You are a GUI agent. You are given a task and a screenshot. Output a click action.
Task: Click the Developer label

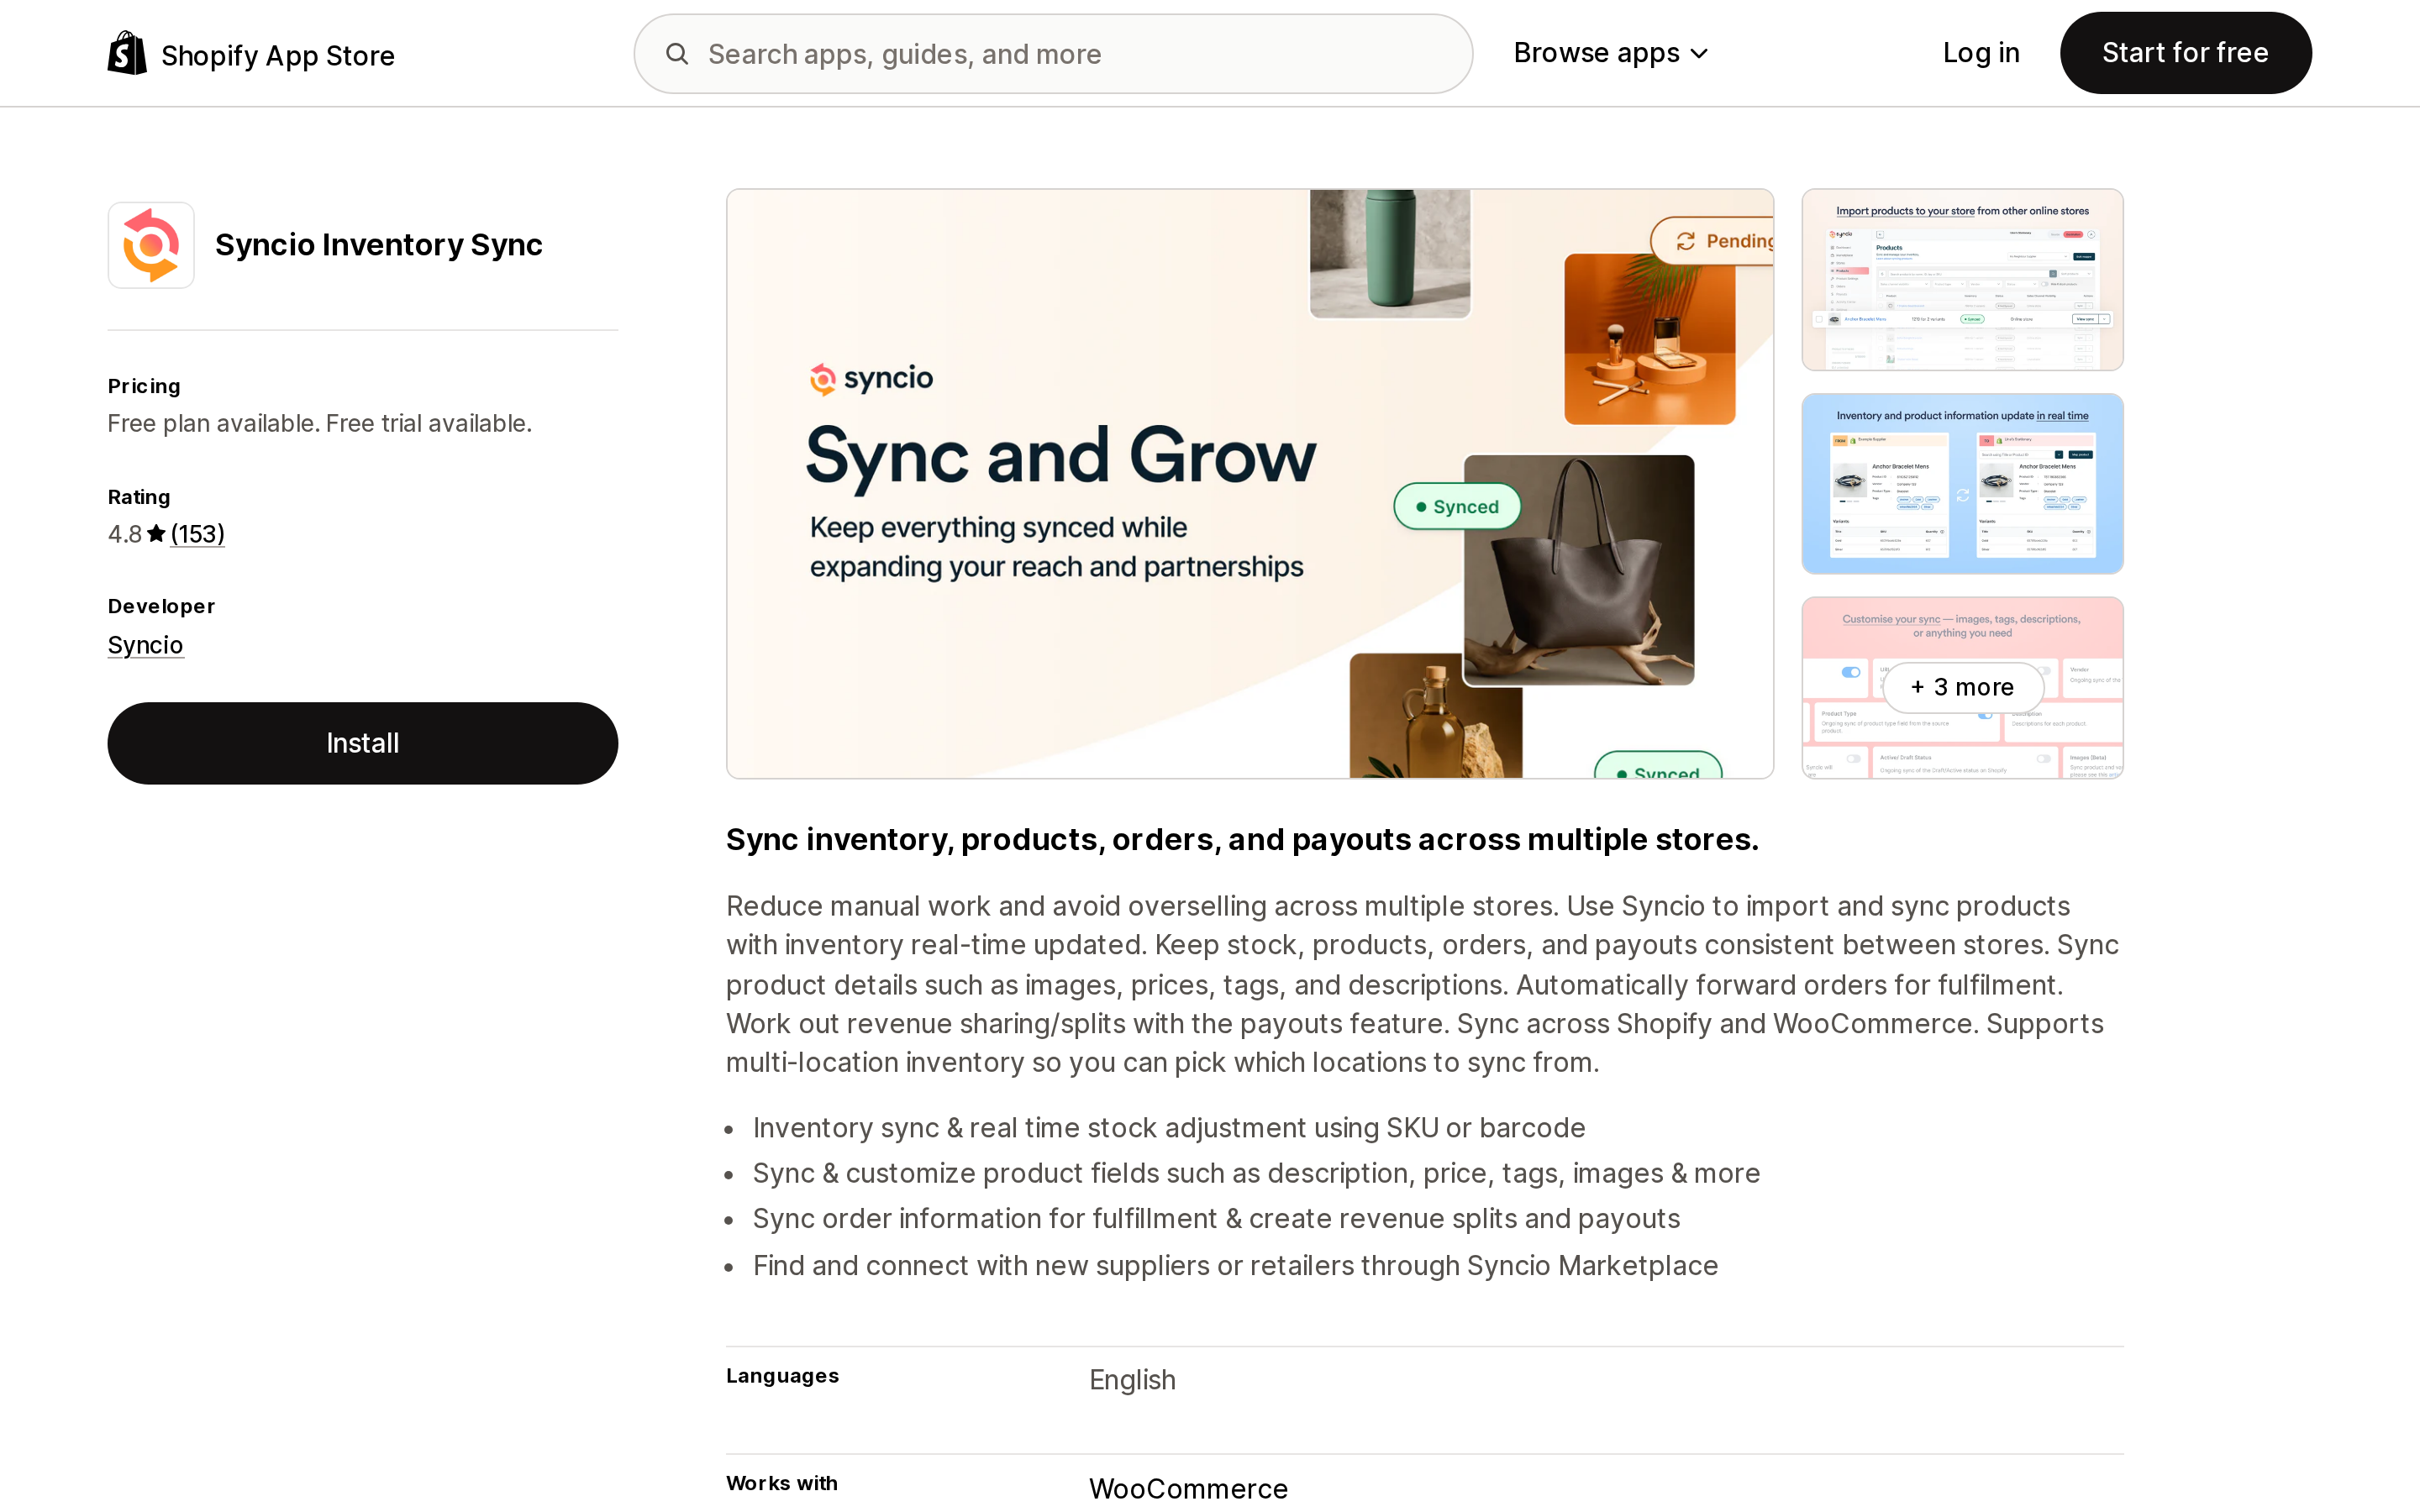(x=161, y=606)
